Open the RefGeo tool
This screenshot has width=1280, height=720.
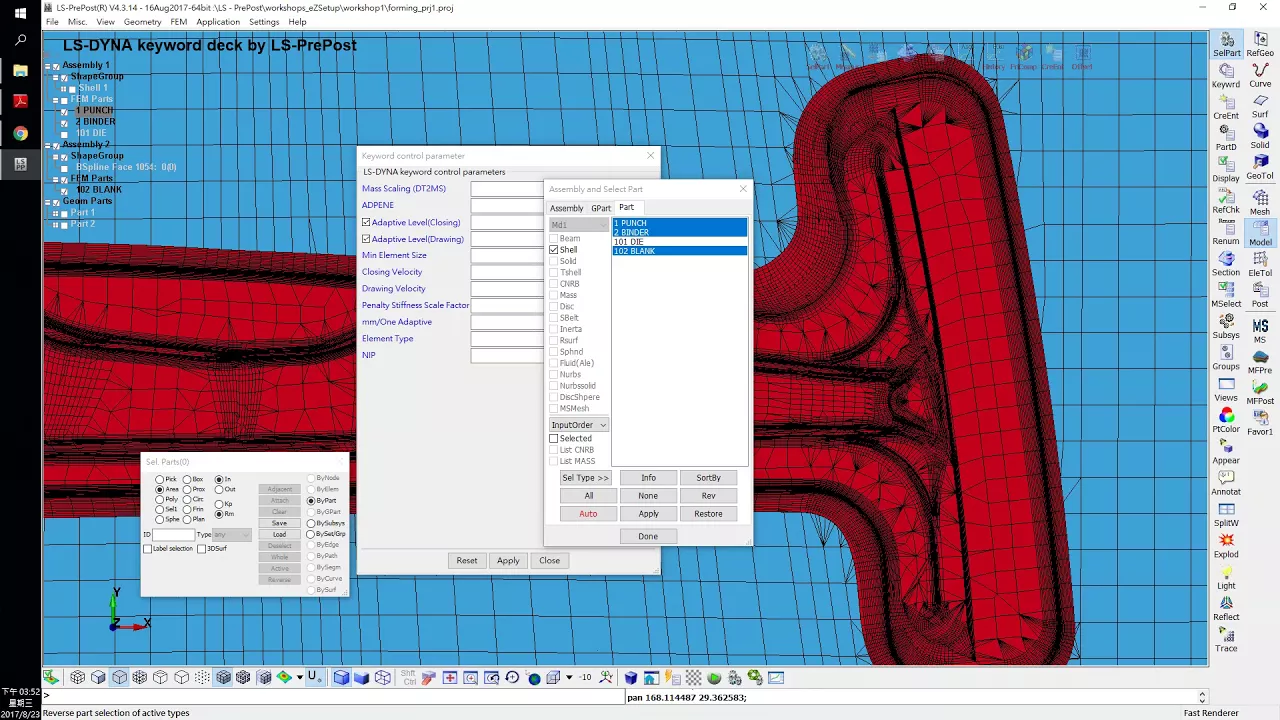(1260, 44)
